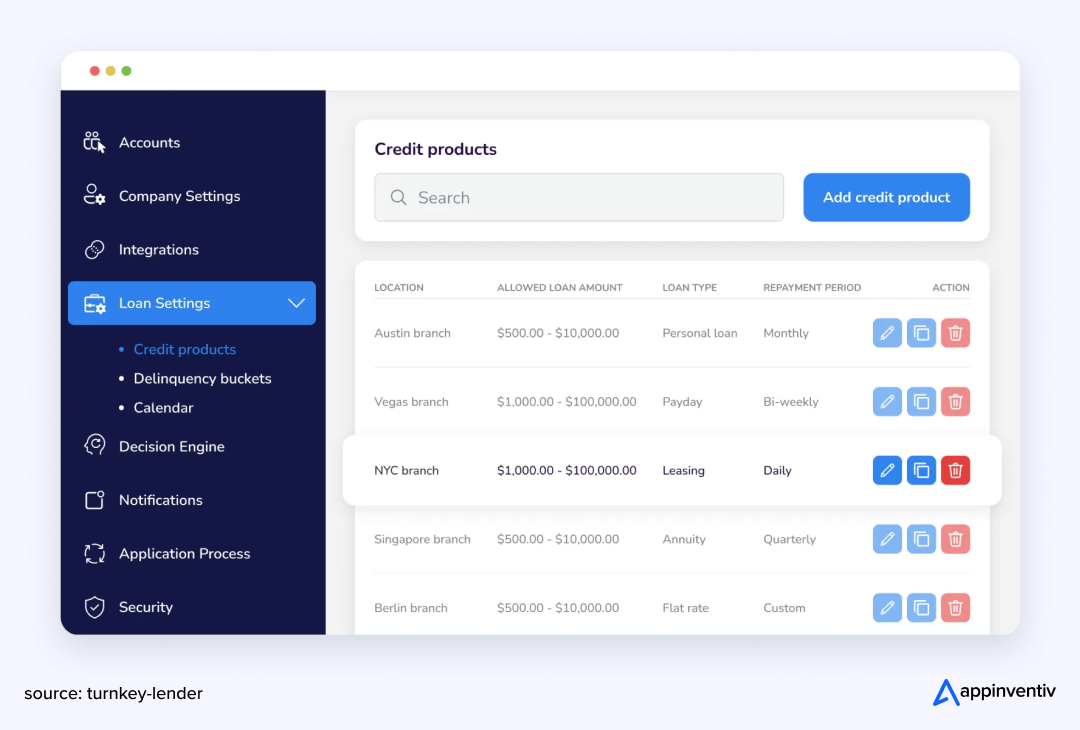Delete the Berlin branch row
The width and height of the screenshot is (1080, 730).
[x=955, y=608]
